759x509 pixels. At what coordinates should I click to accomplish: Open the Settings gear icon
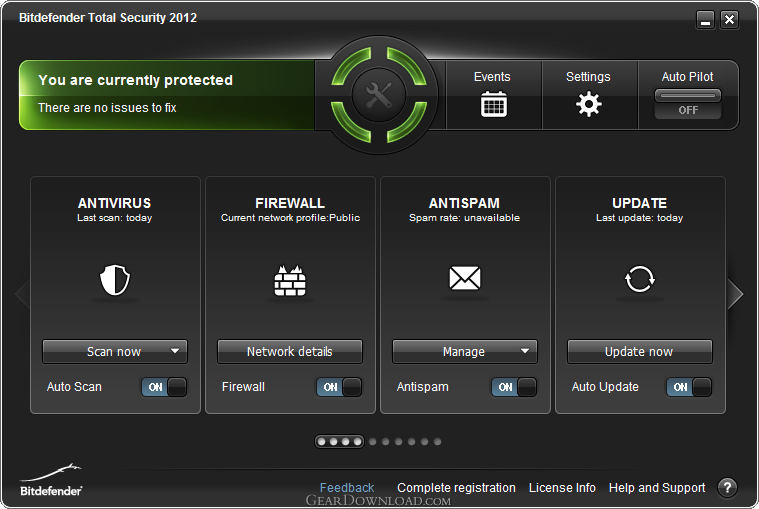[x=589, y=104]
